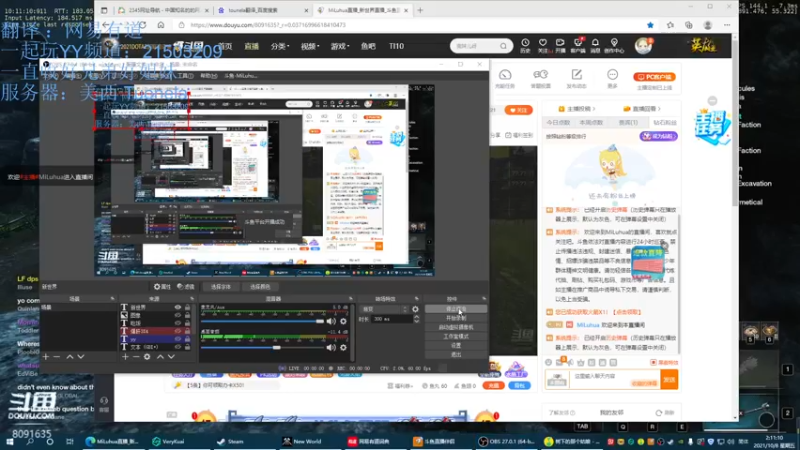Adjust the desktop audio volume slider
The image size is (800, 450).
pyautogui.click(x=262, y=347)
